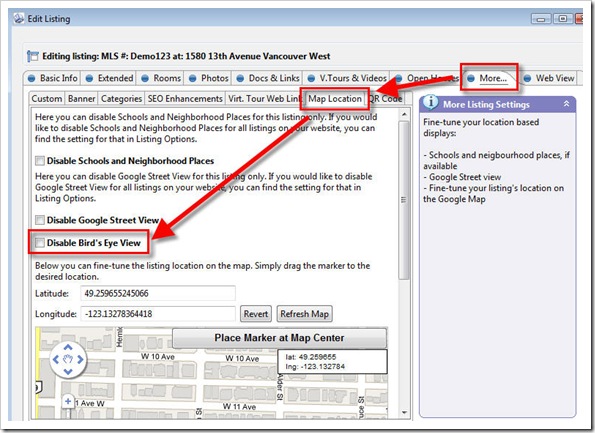
Task: Click the Refresh Map button
Action: (304, 314)
